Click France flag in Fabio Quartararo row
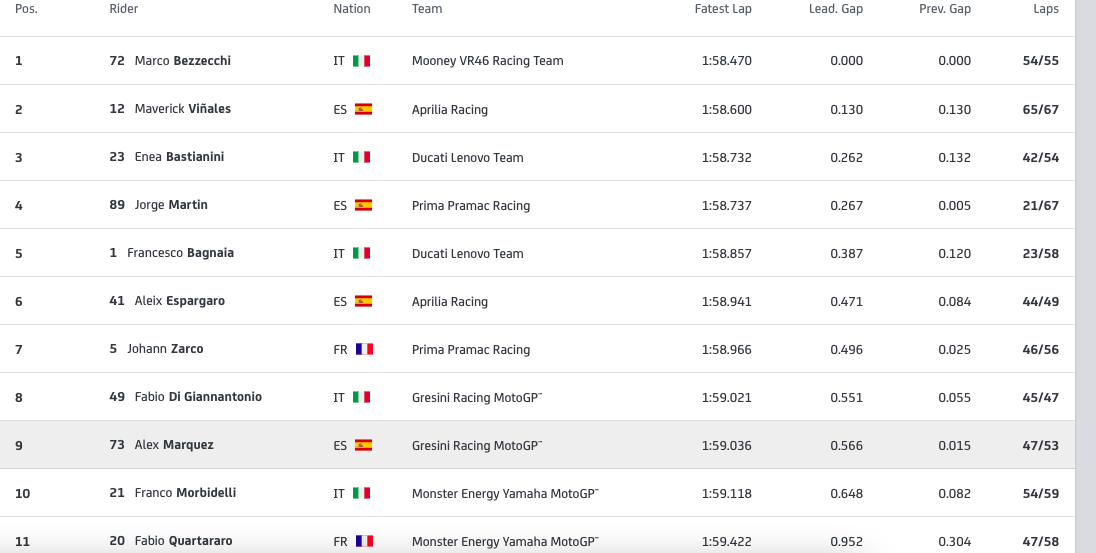The image size is (1096, 553). [364, 541]
